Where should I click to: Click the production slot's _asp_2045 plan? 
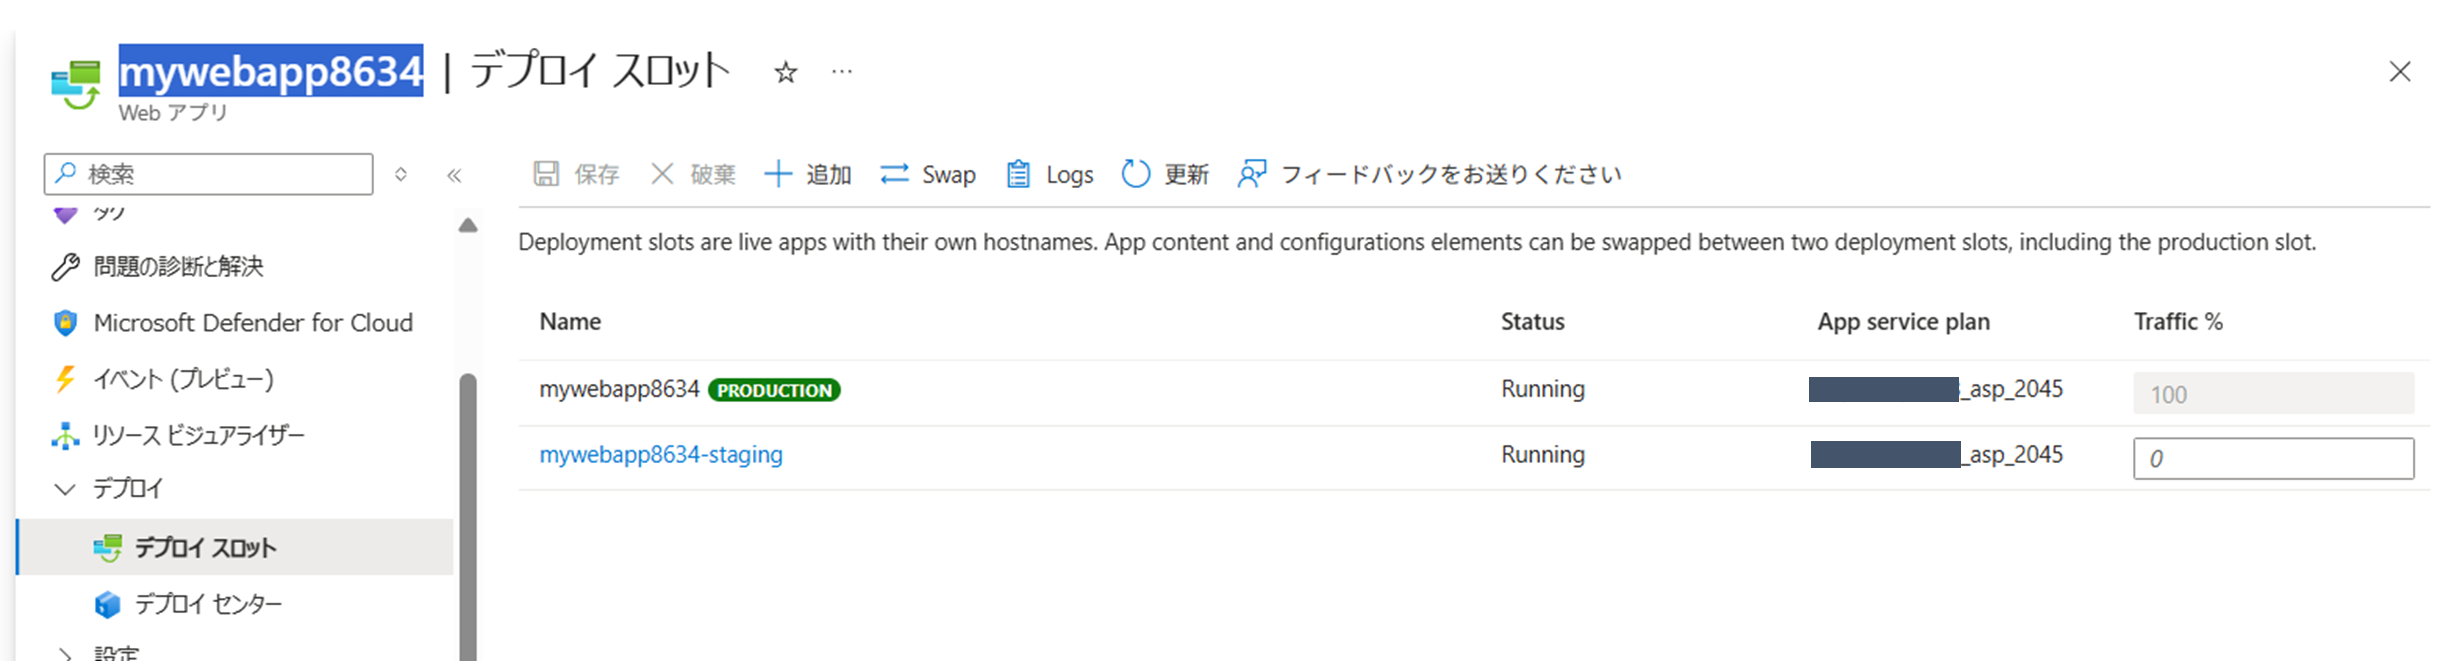coord(2012,389)
